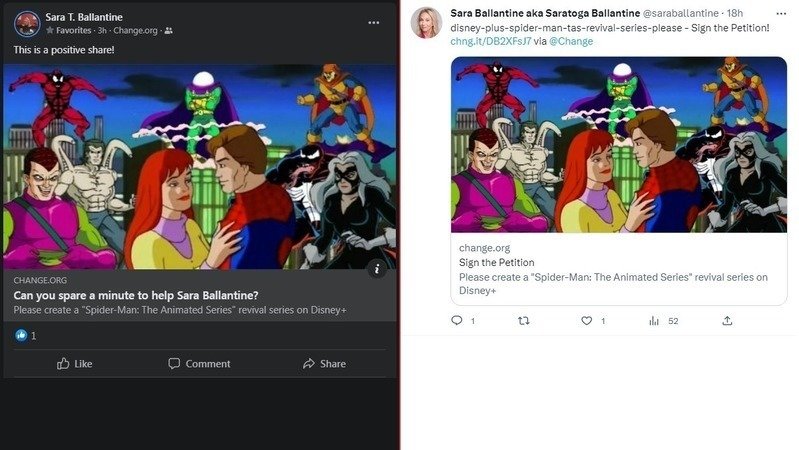Image resolution: width=799 pixels, height=450 pixels.
Task: Click the tweet share upload icon
Action: tap(727, 321)
